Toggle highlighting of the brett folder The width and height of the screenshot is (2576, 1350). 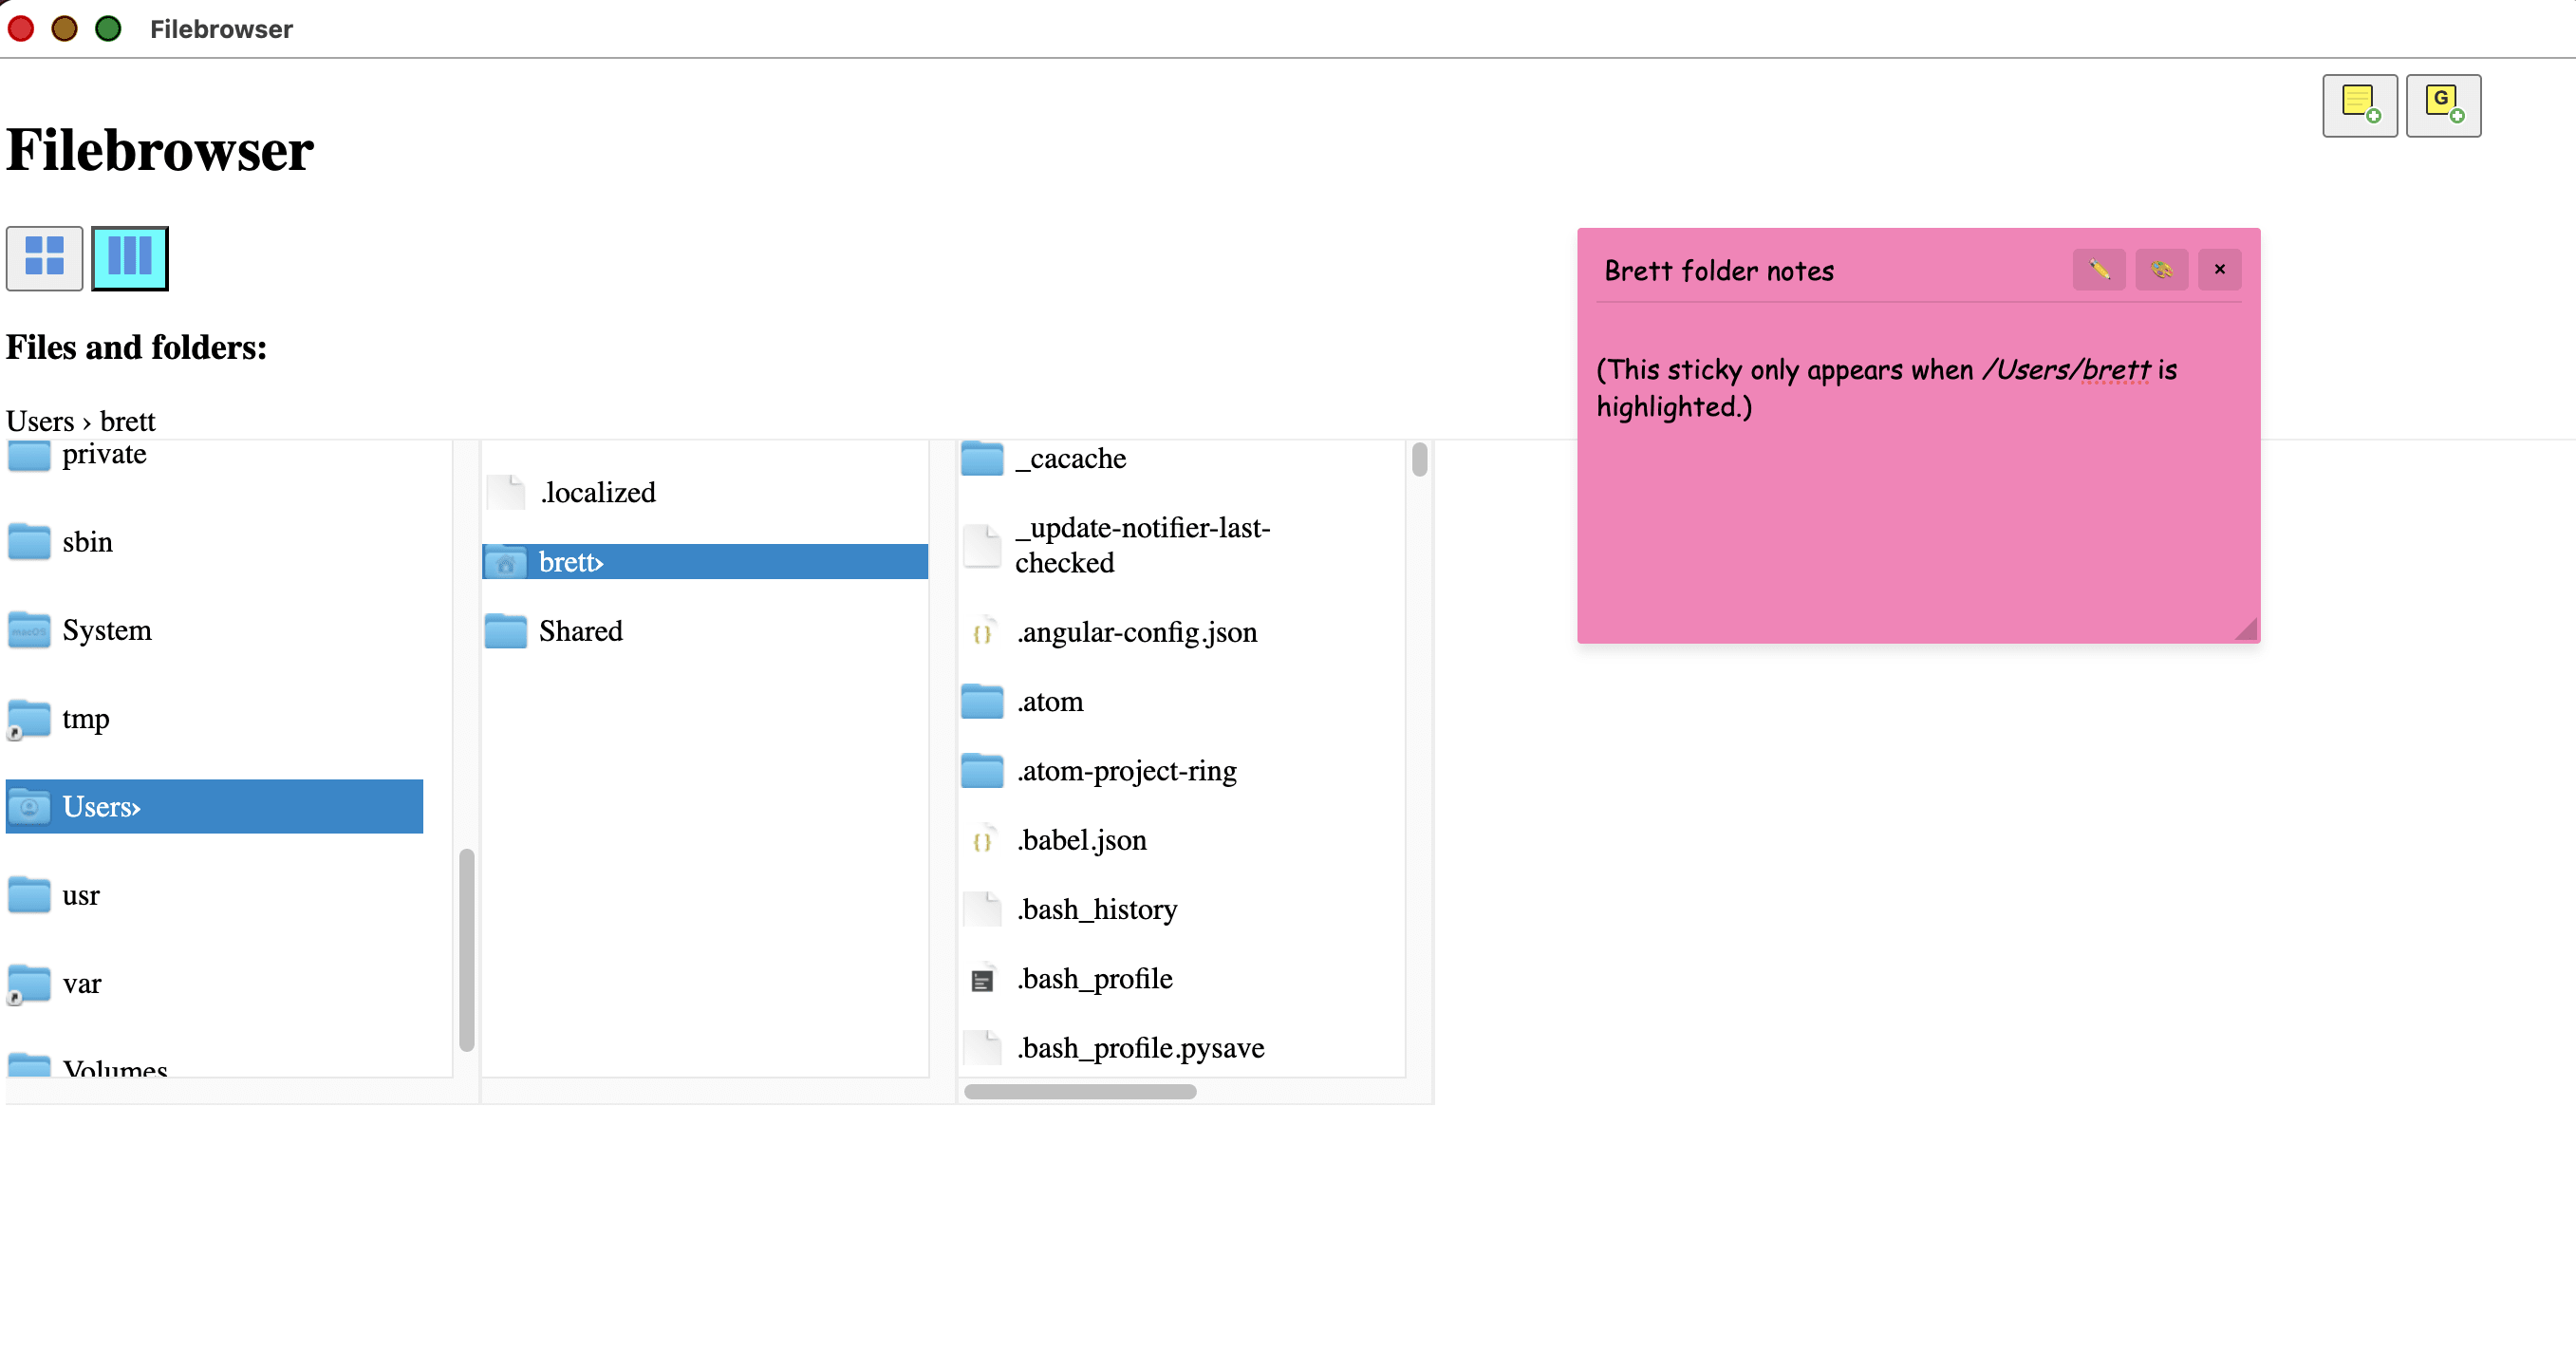[x=566, y=561]
